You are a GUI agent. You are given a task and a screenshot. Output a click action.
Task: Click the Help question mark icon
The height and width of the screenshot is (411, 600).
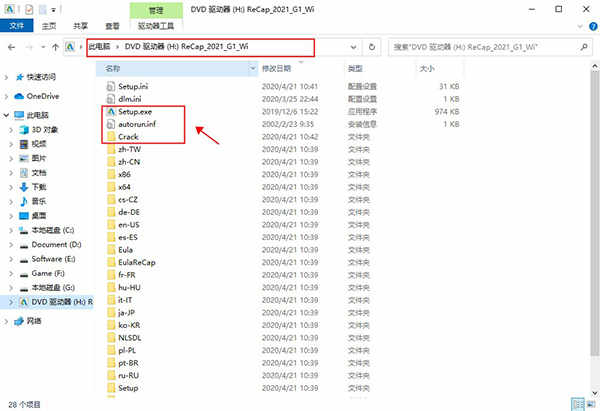593,26
